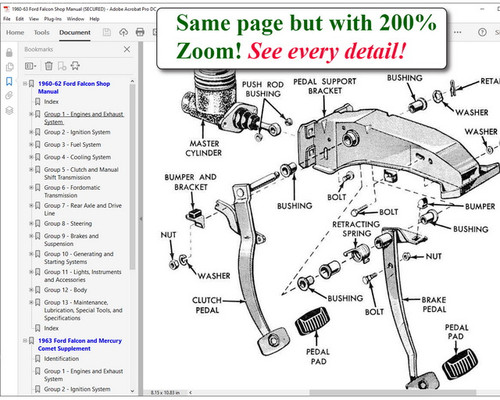Expand Group 11 - Lights, Instruments and Accessories
The width and height of the screenshot is (500, 400).
[x=31, y=272]
